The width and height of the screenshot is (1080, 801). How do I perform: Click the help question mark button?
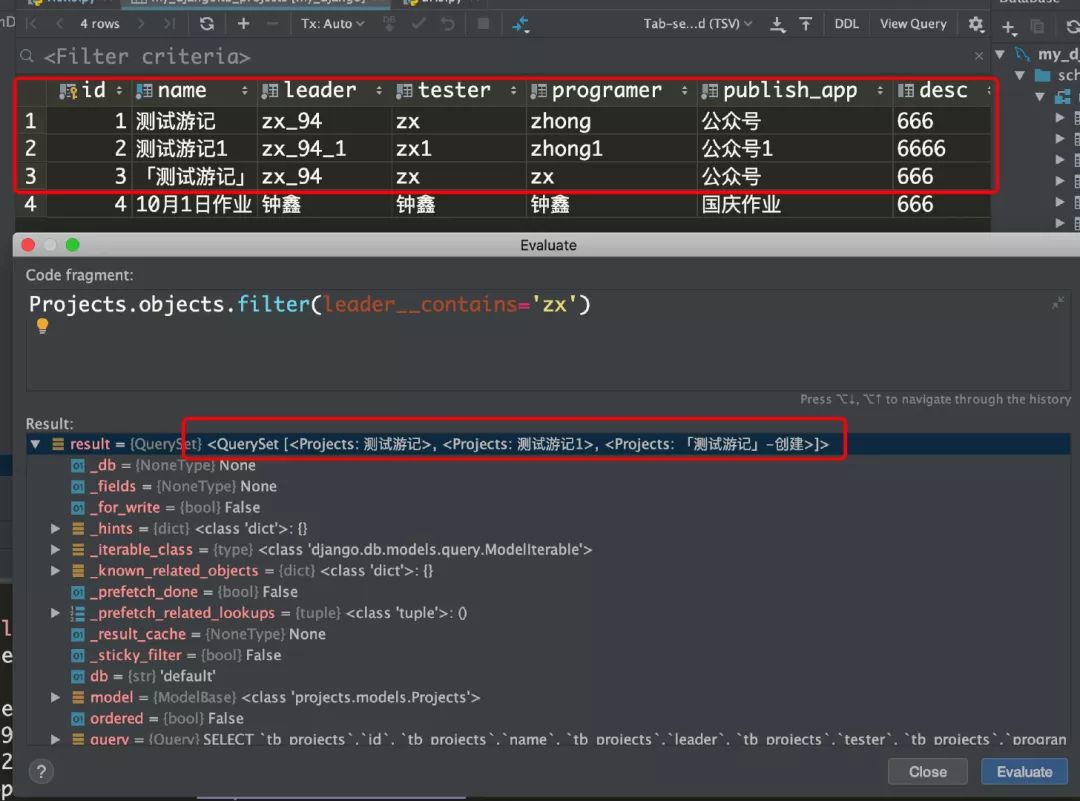[41, 771]
